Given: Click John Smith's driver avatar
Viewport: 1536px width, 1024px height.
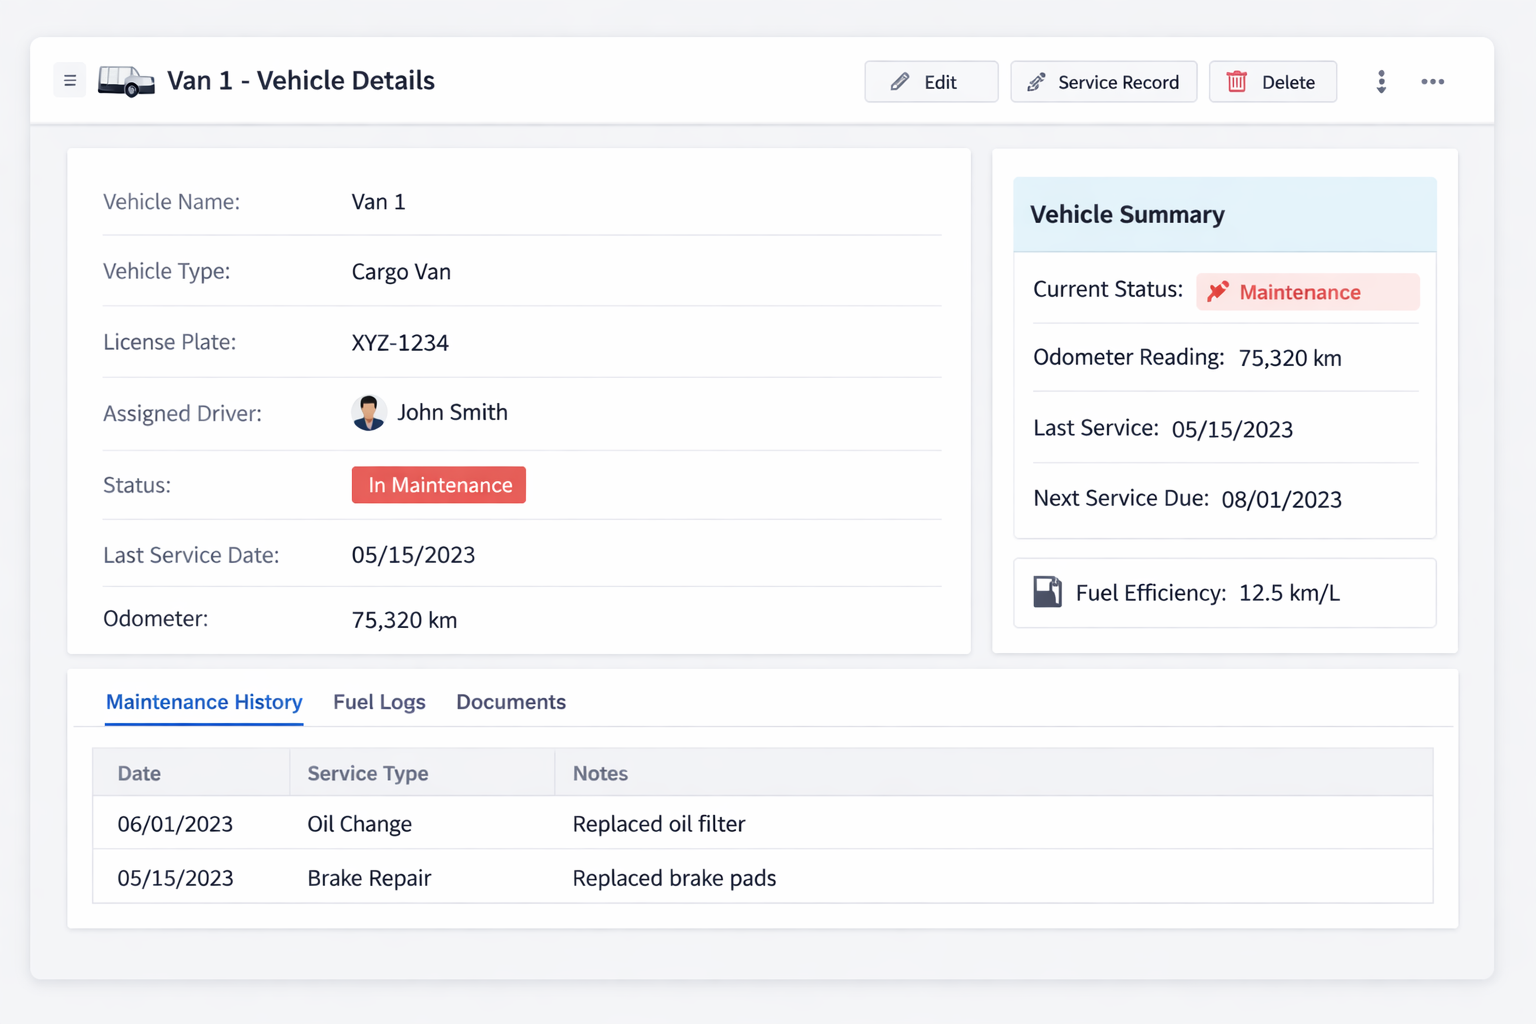Looking at the screenshot, I should [x=369, y=412].
